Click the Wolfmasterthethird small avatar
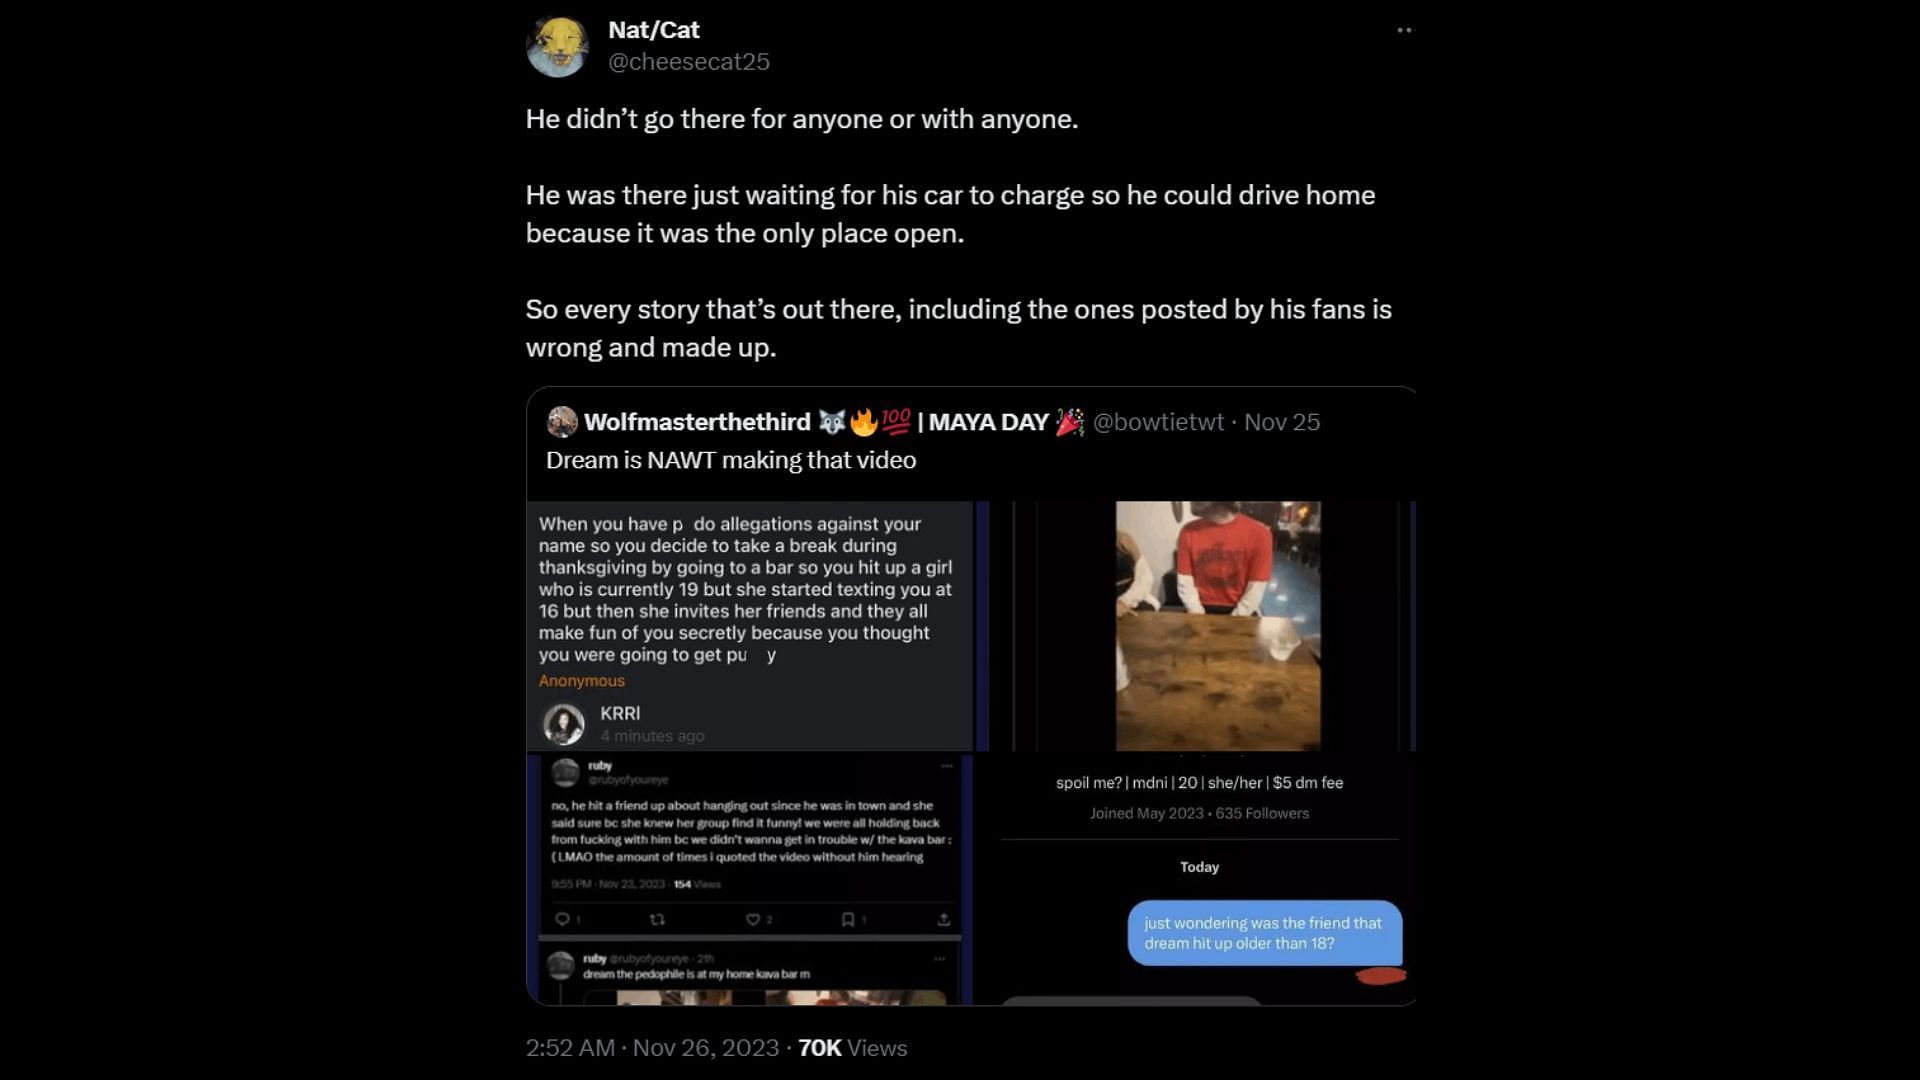 [x=562, y=422]
